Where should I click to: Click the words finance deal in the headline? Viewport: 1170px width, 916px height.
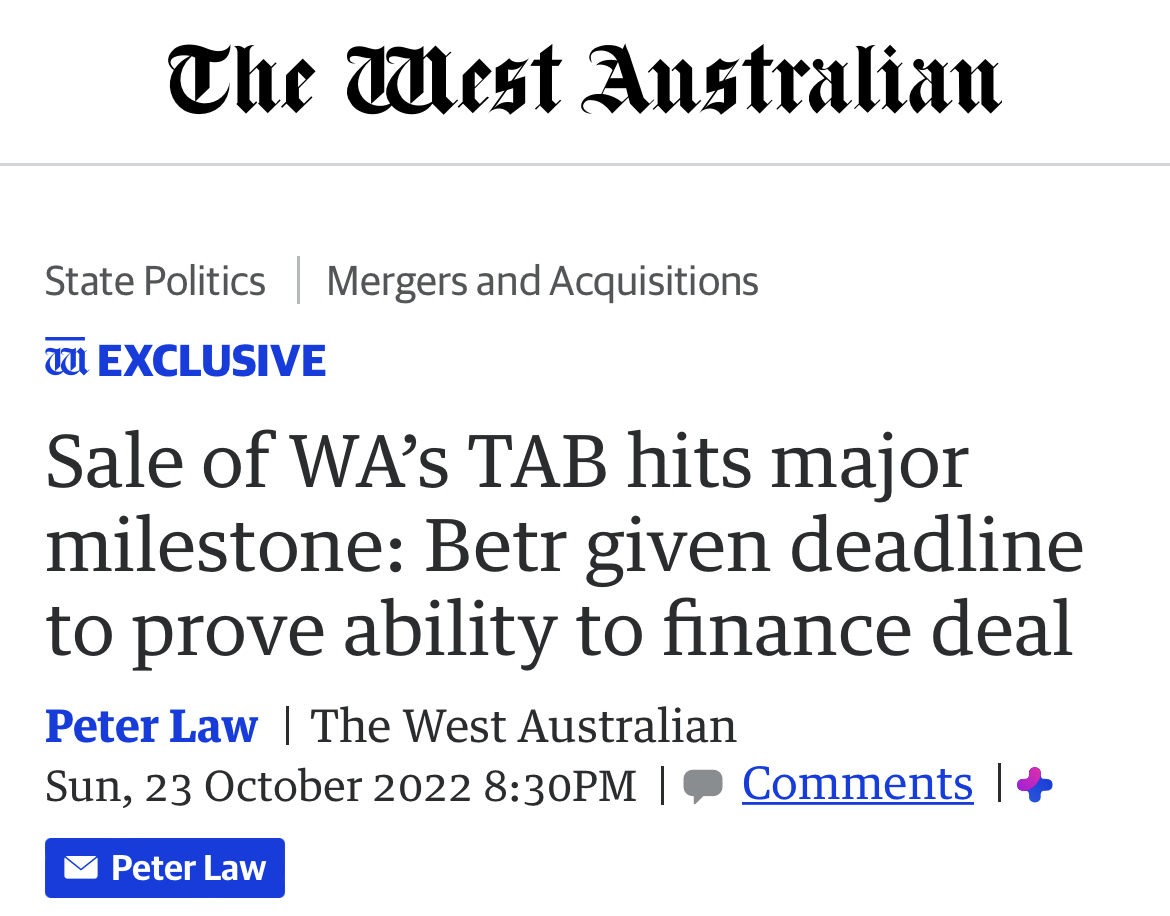click(868, 630)
